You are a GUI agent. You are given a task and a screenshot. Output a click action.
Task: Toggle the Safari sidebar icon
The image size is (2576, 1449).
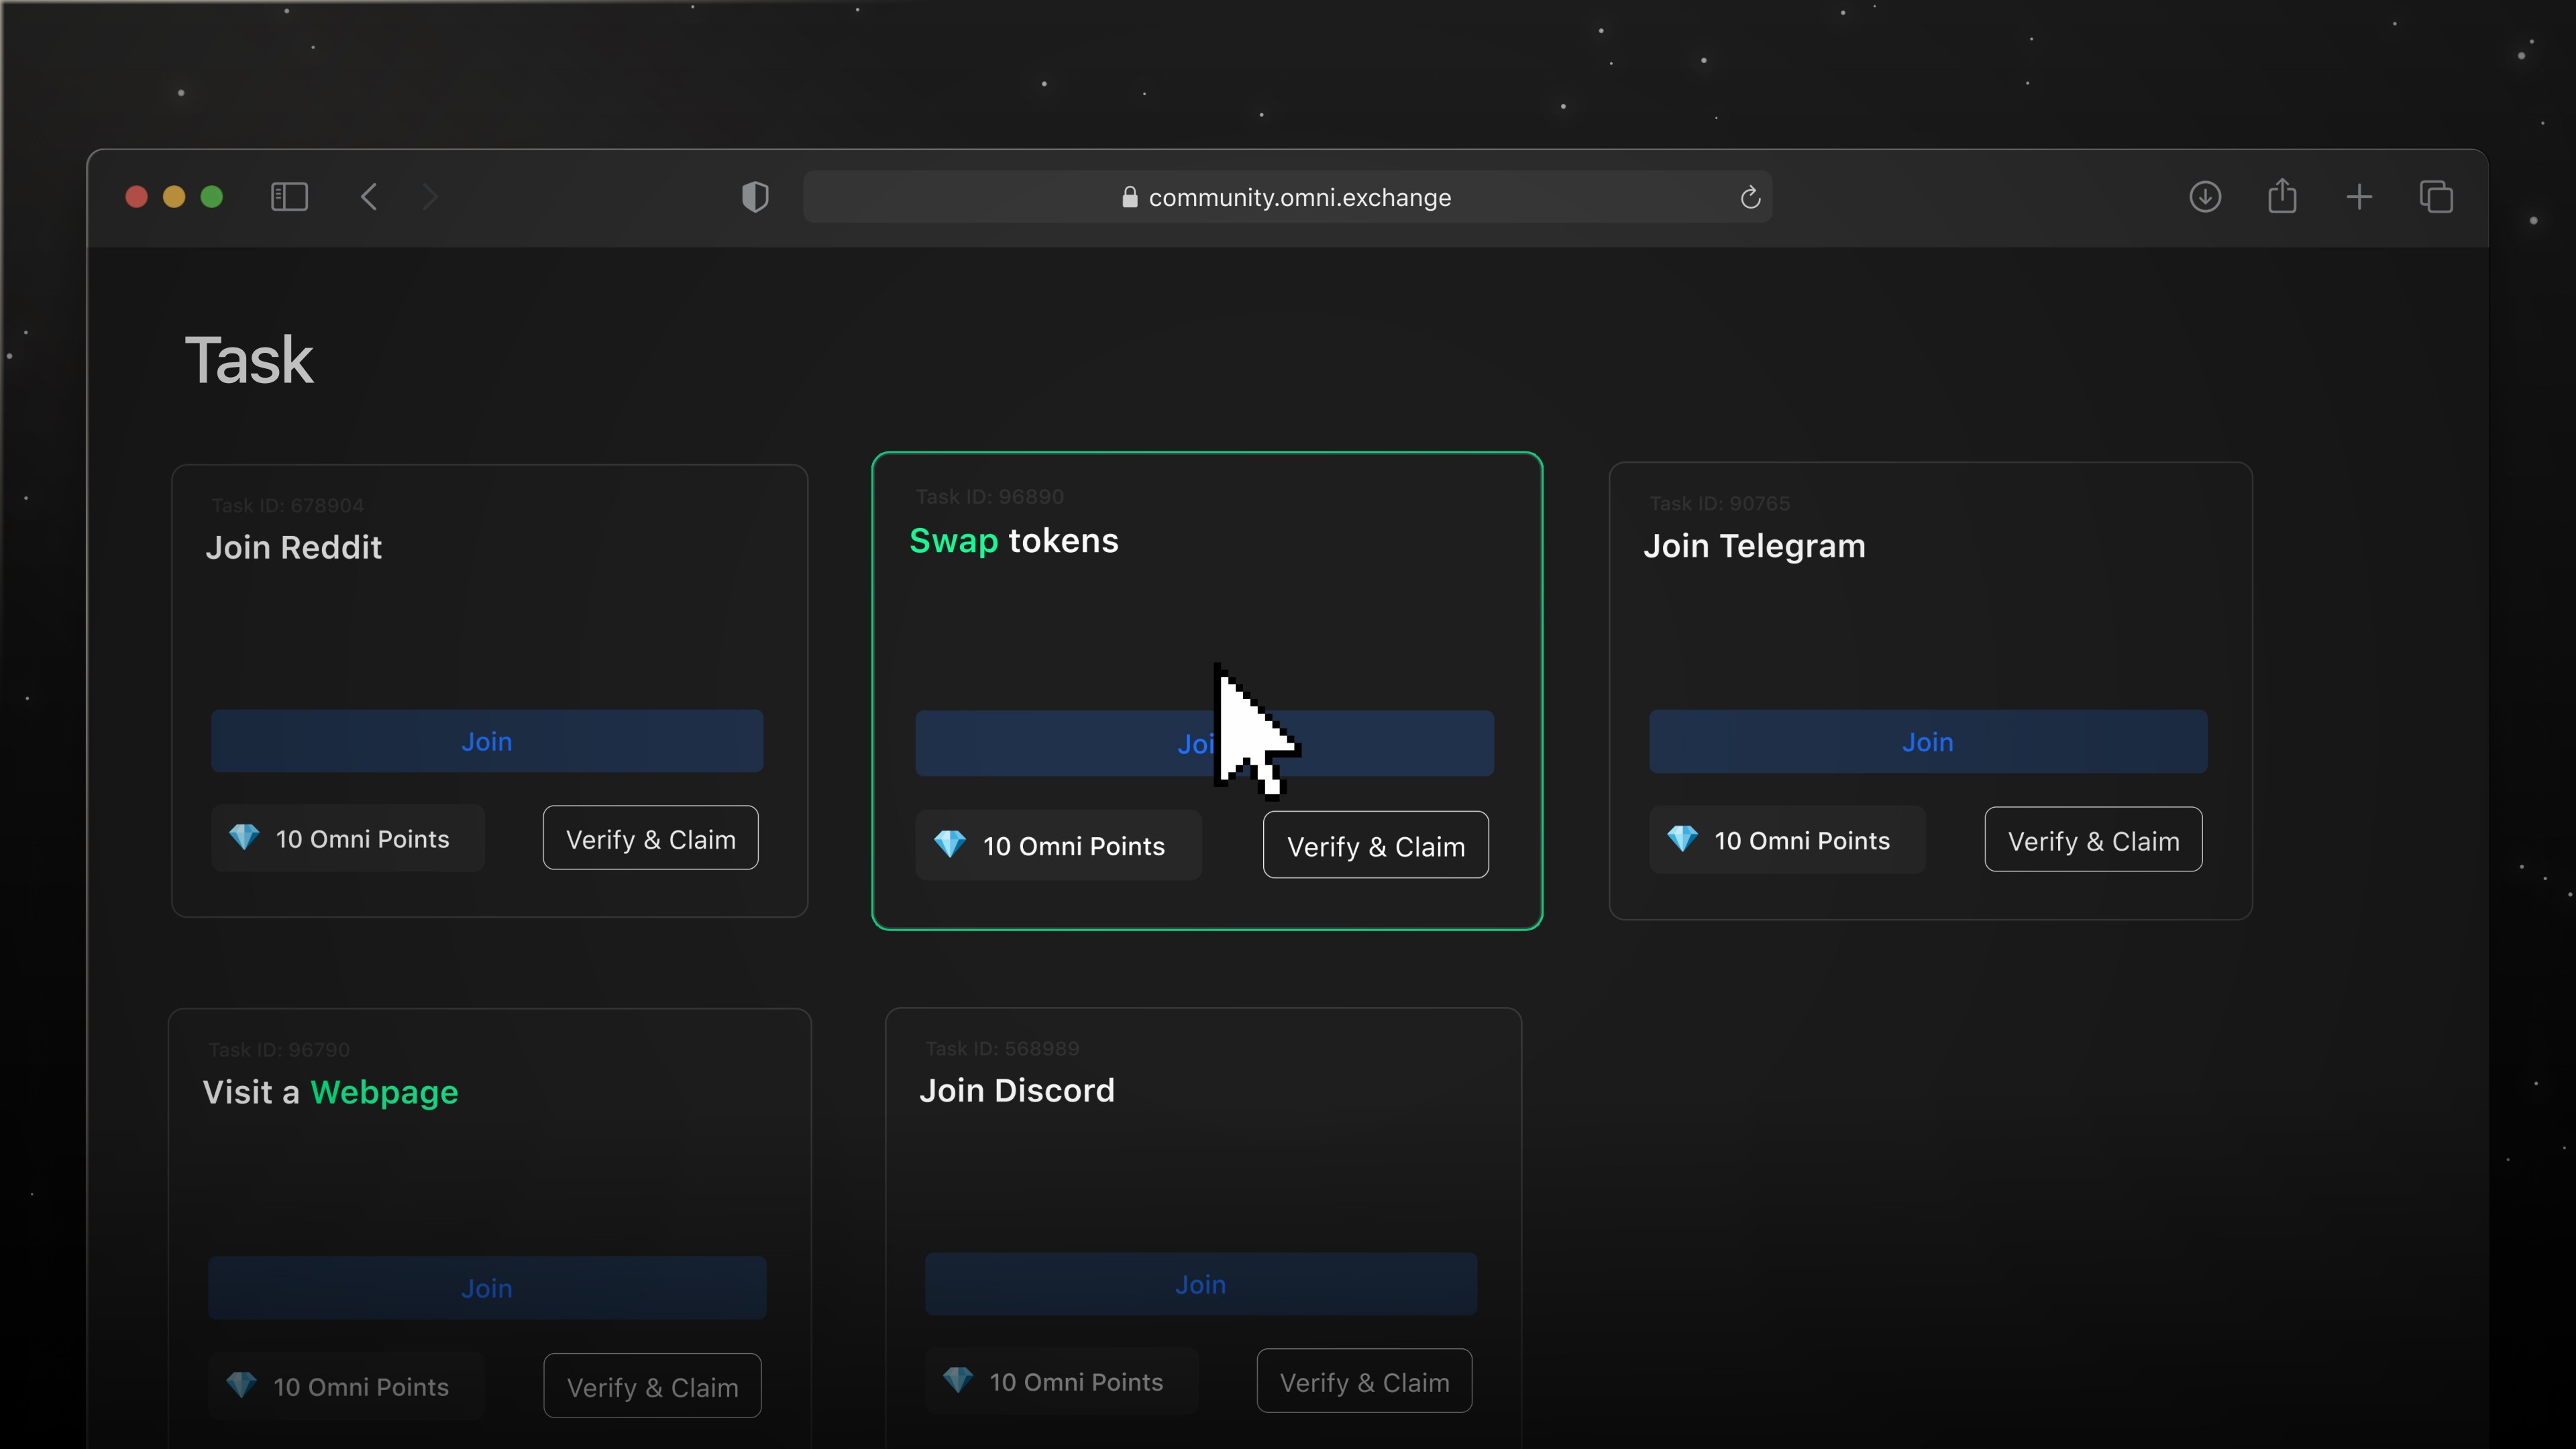[x=289, y=196]
